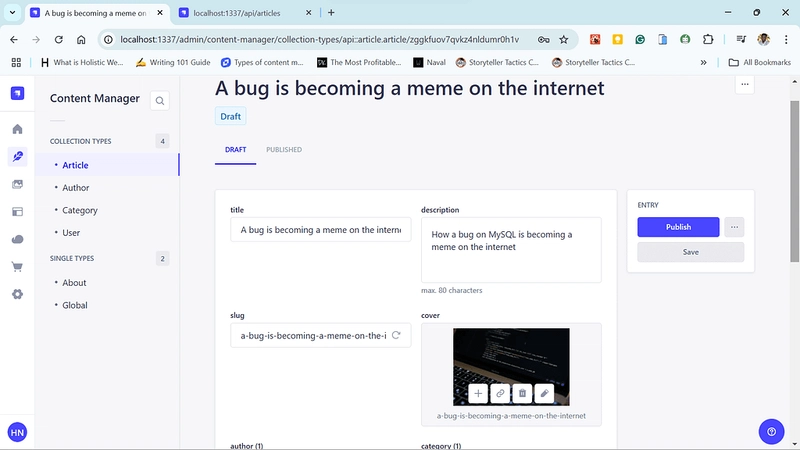Copy cover image link icon
800x450 pixels.
click(500, 393)
